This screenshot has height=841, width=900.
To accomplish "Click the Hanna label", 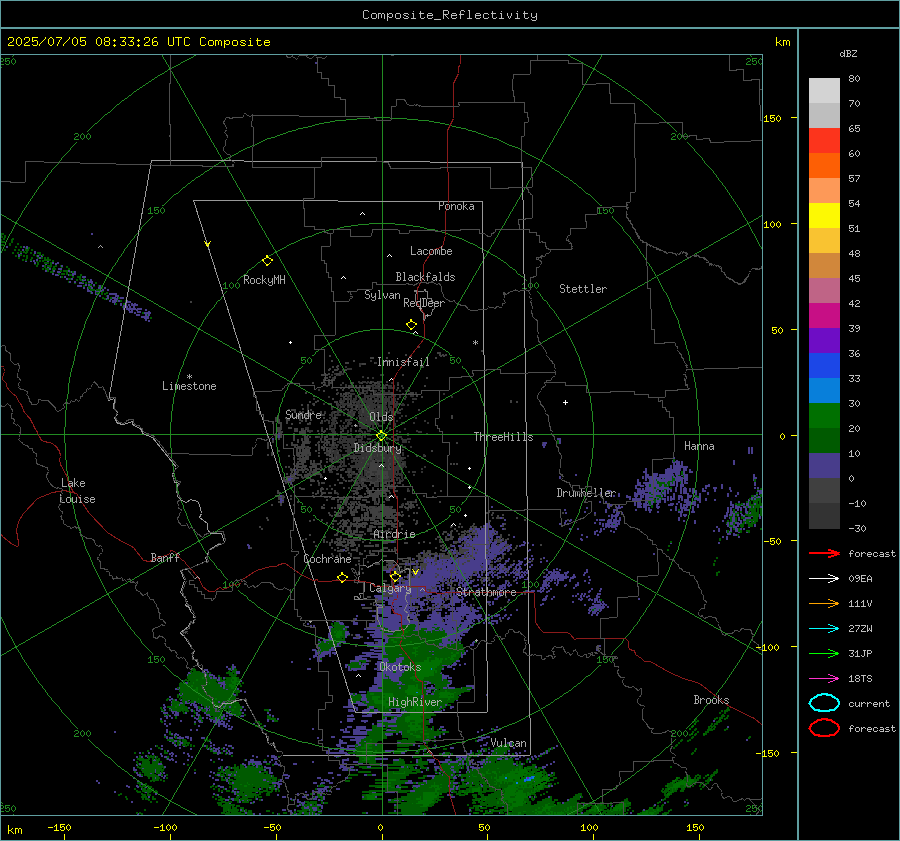I will click(699, 446).
